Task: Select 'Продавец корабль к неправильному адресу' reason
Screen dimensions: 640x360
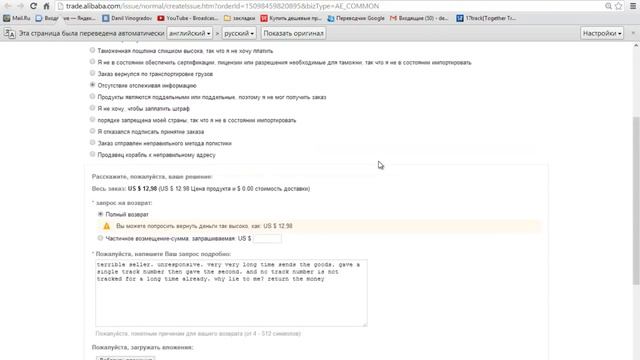Action: point(93,154)
